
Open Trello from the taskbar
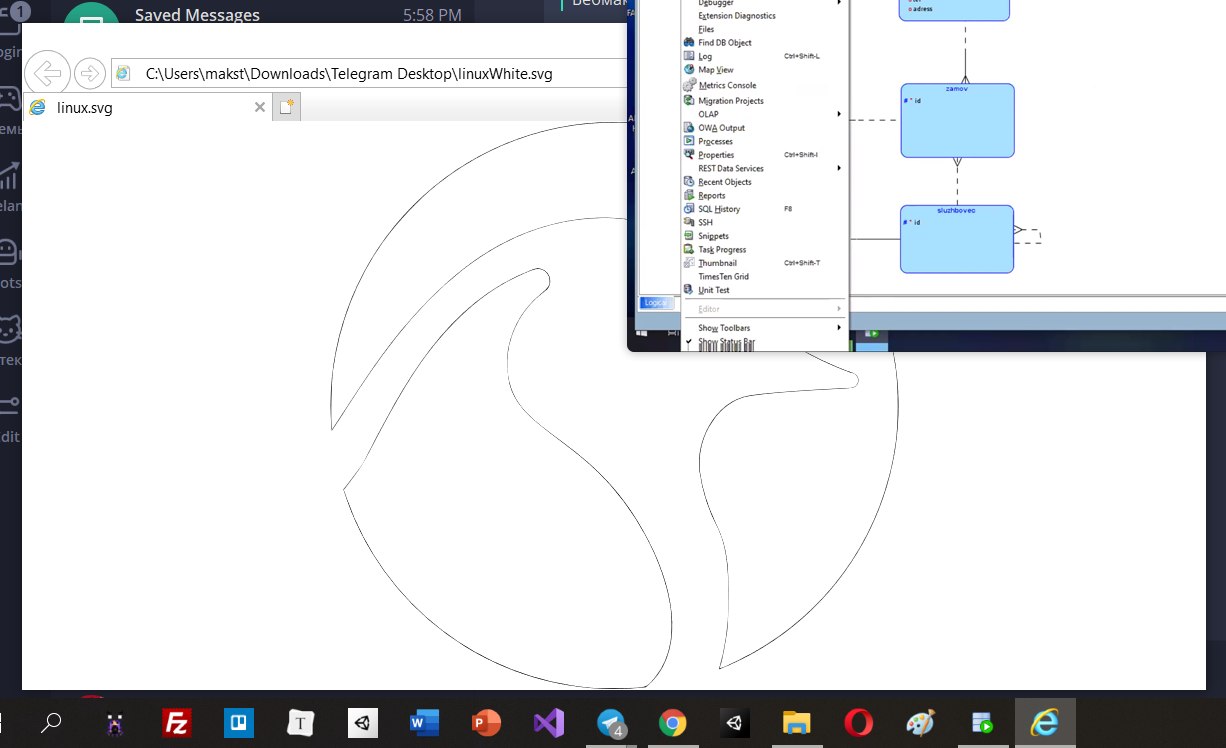coord(239,723)
